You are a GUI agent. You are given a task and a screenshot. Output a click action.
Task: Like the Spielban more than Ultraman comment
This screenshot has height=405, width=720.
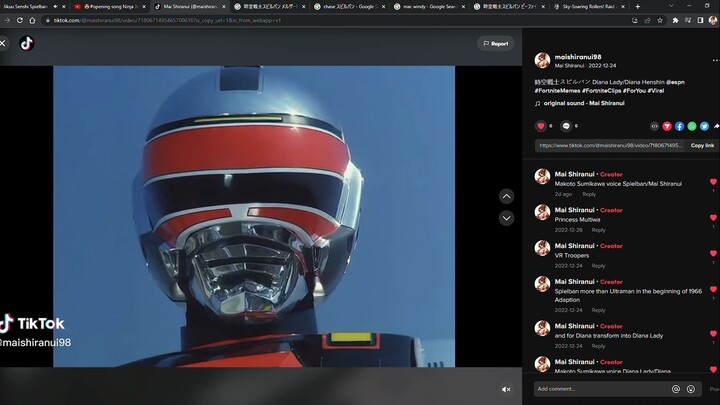[713, 289]
